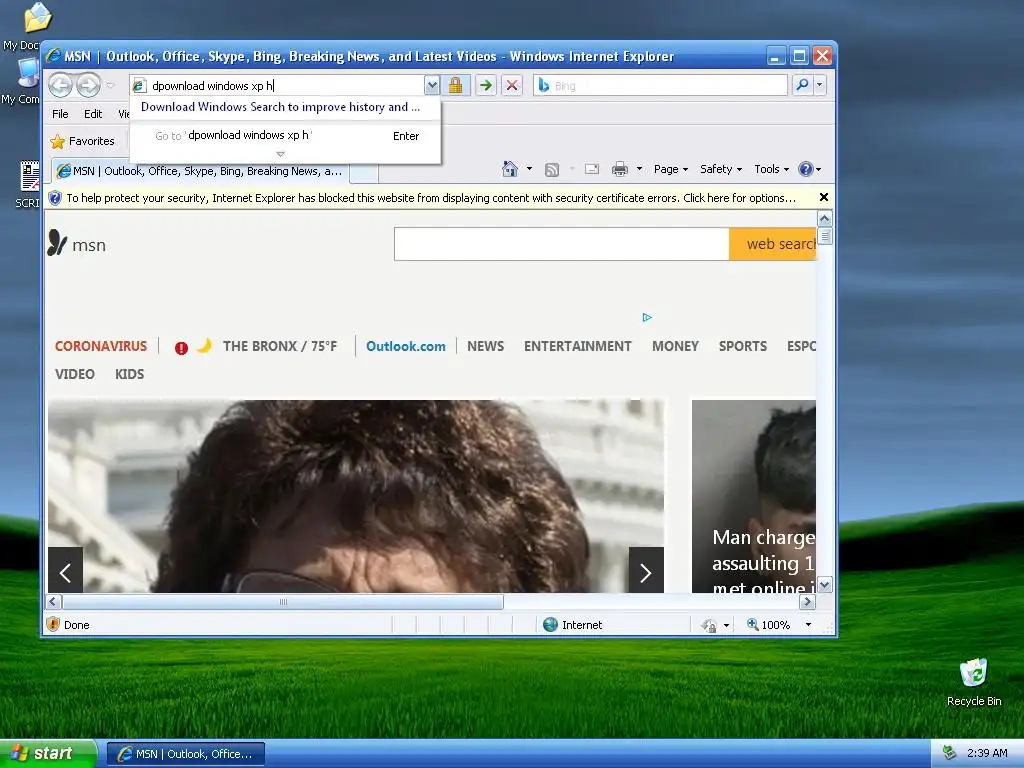
Task: Click the MSN taskbar window button
Action: pyautogui.click(x=186, y=754)
